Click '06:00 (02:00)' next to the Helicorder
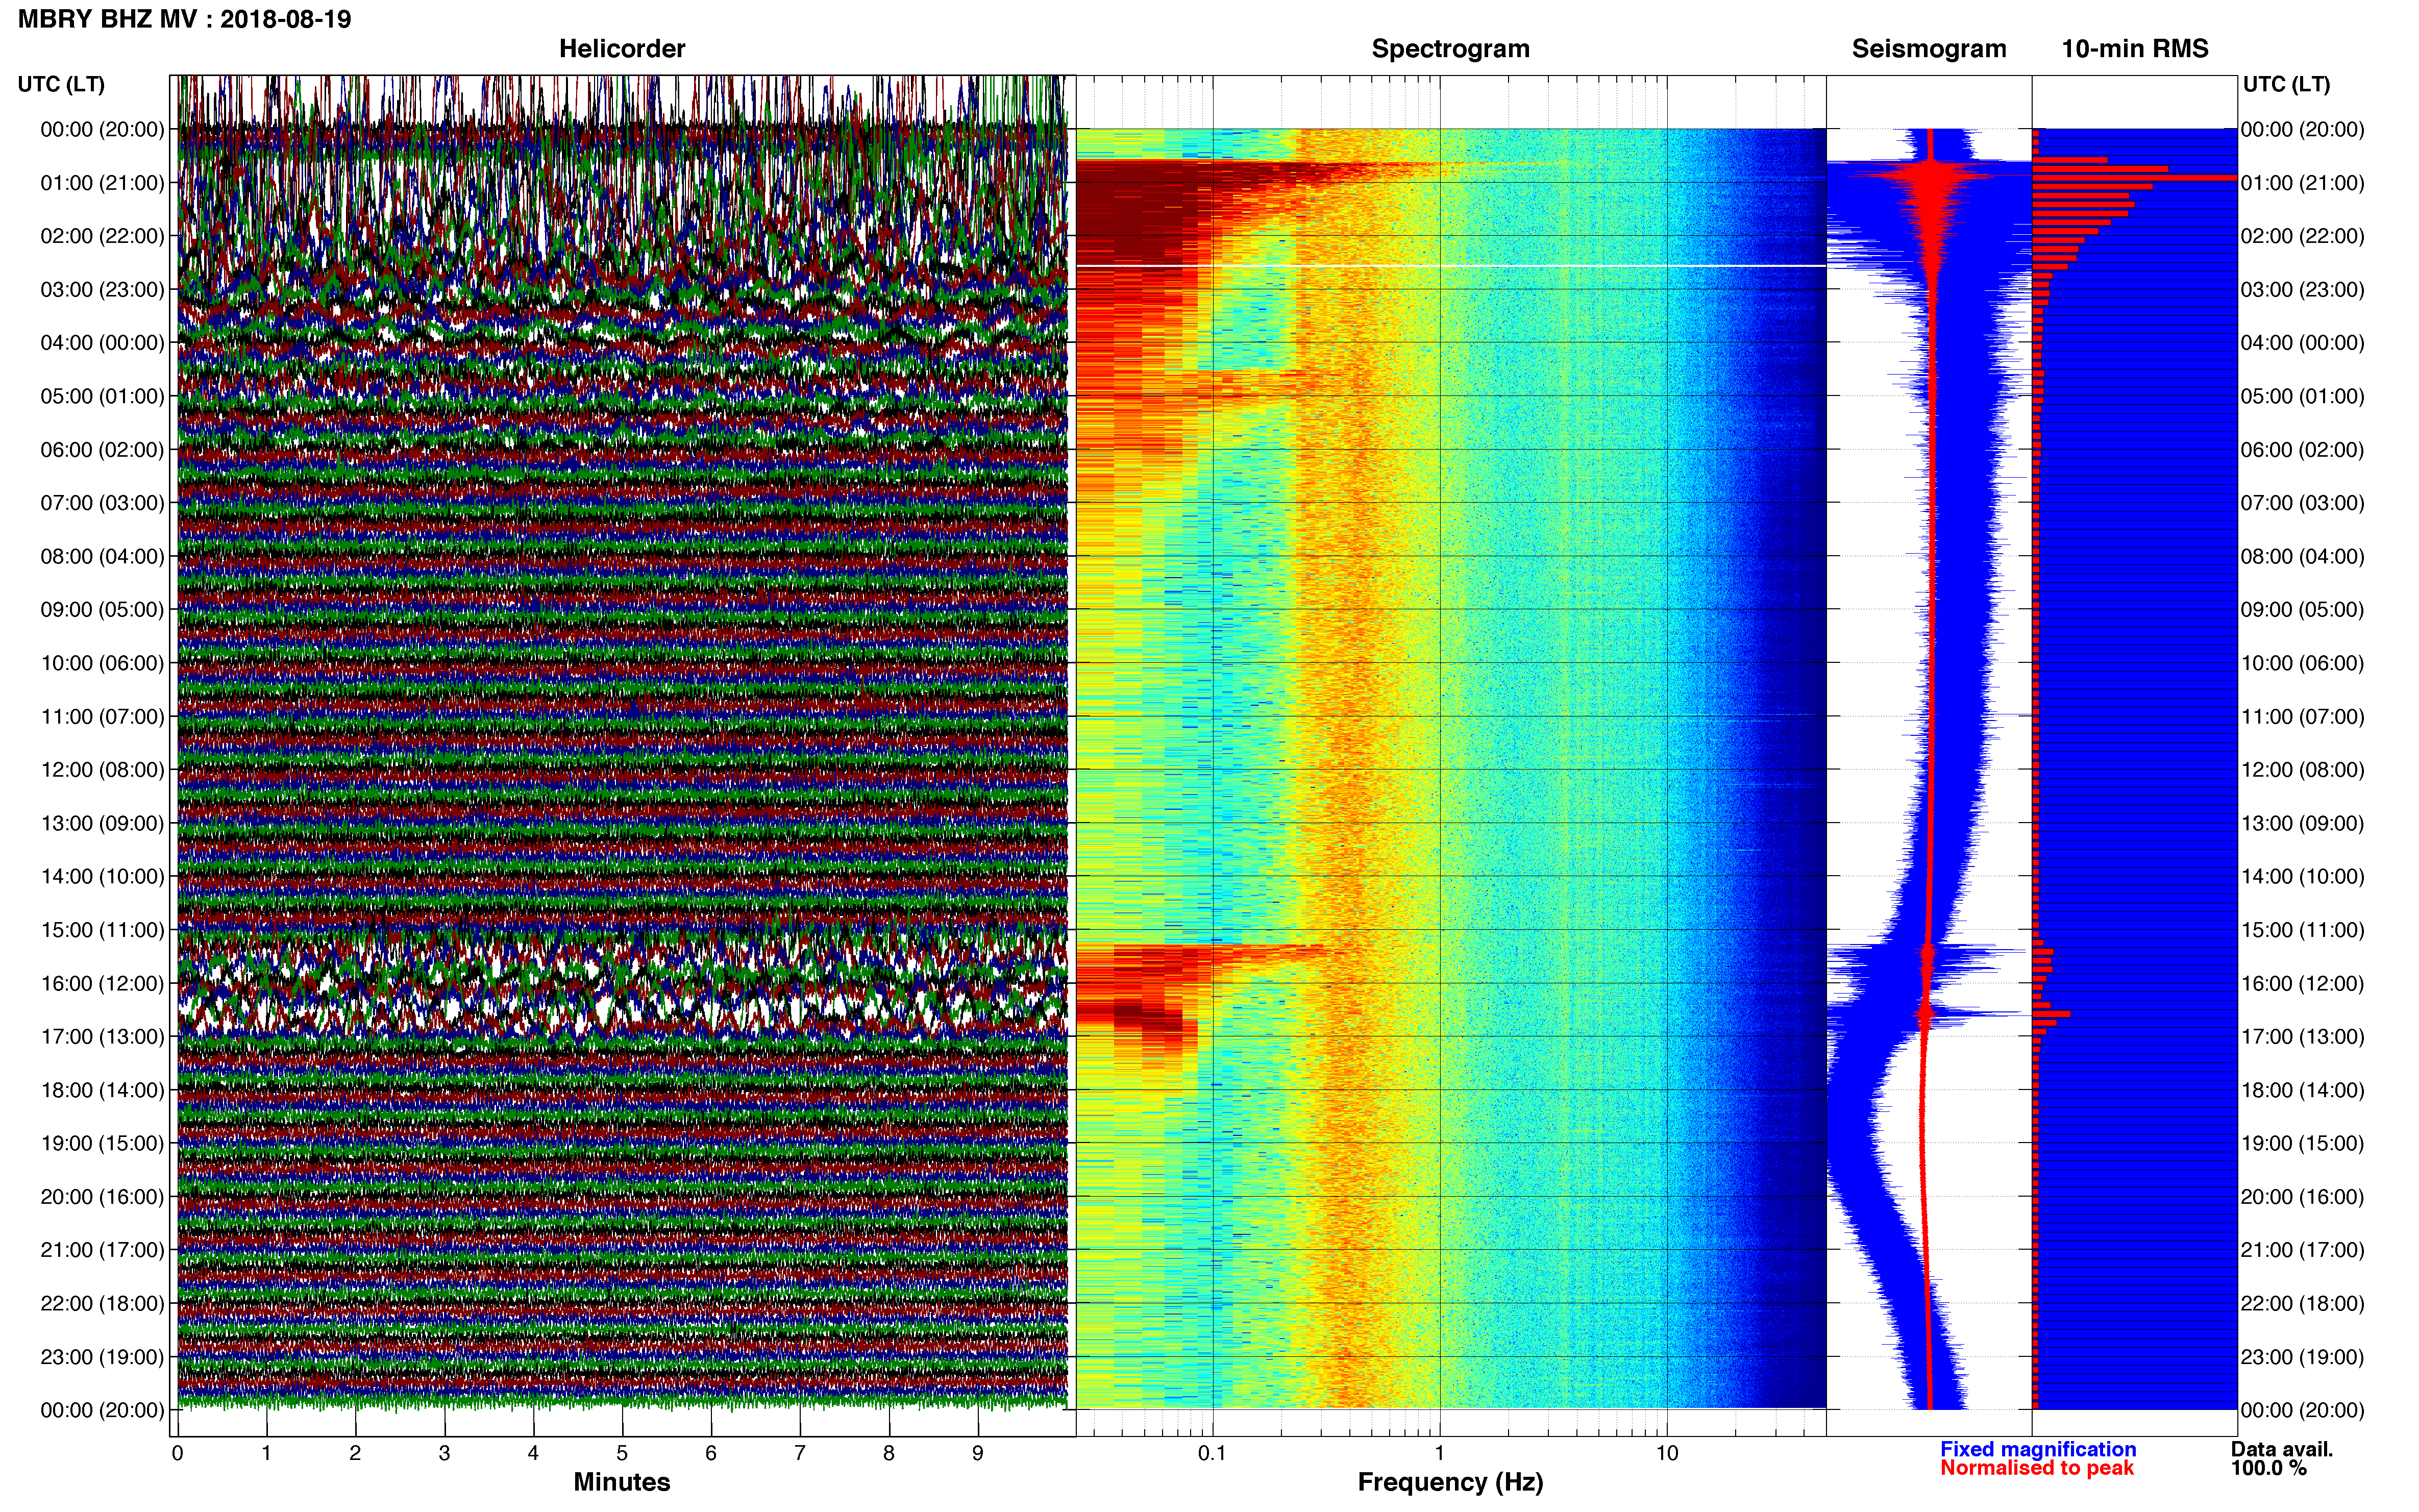The height and width of the screenshot is (1512, 2419). [x=102, y=450]
